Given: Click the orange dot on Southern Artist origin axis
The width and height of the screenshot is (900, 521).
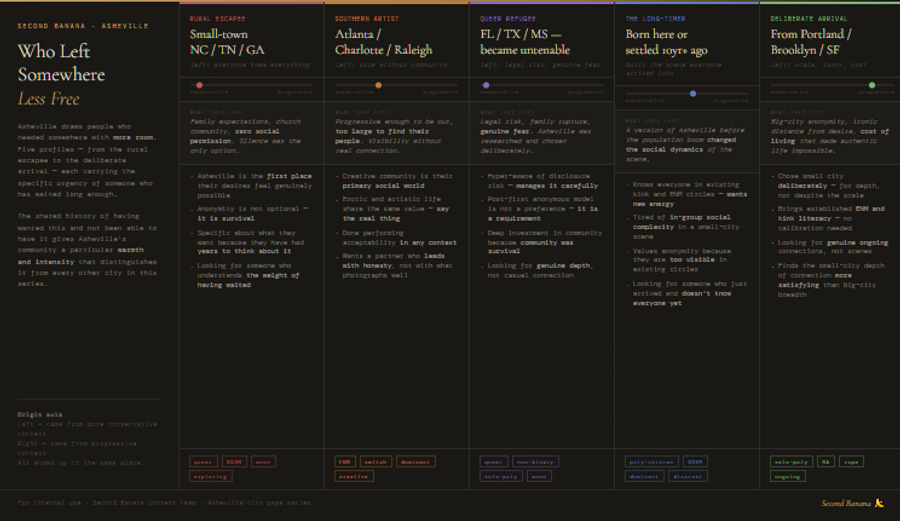Looking at the screenshot, I should point(378,85).
